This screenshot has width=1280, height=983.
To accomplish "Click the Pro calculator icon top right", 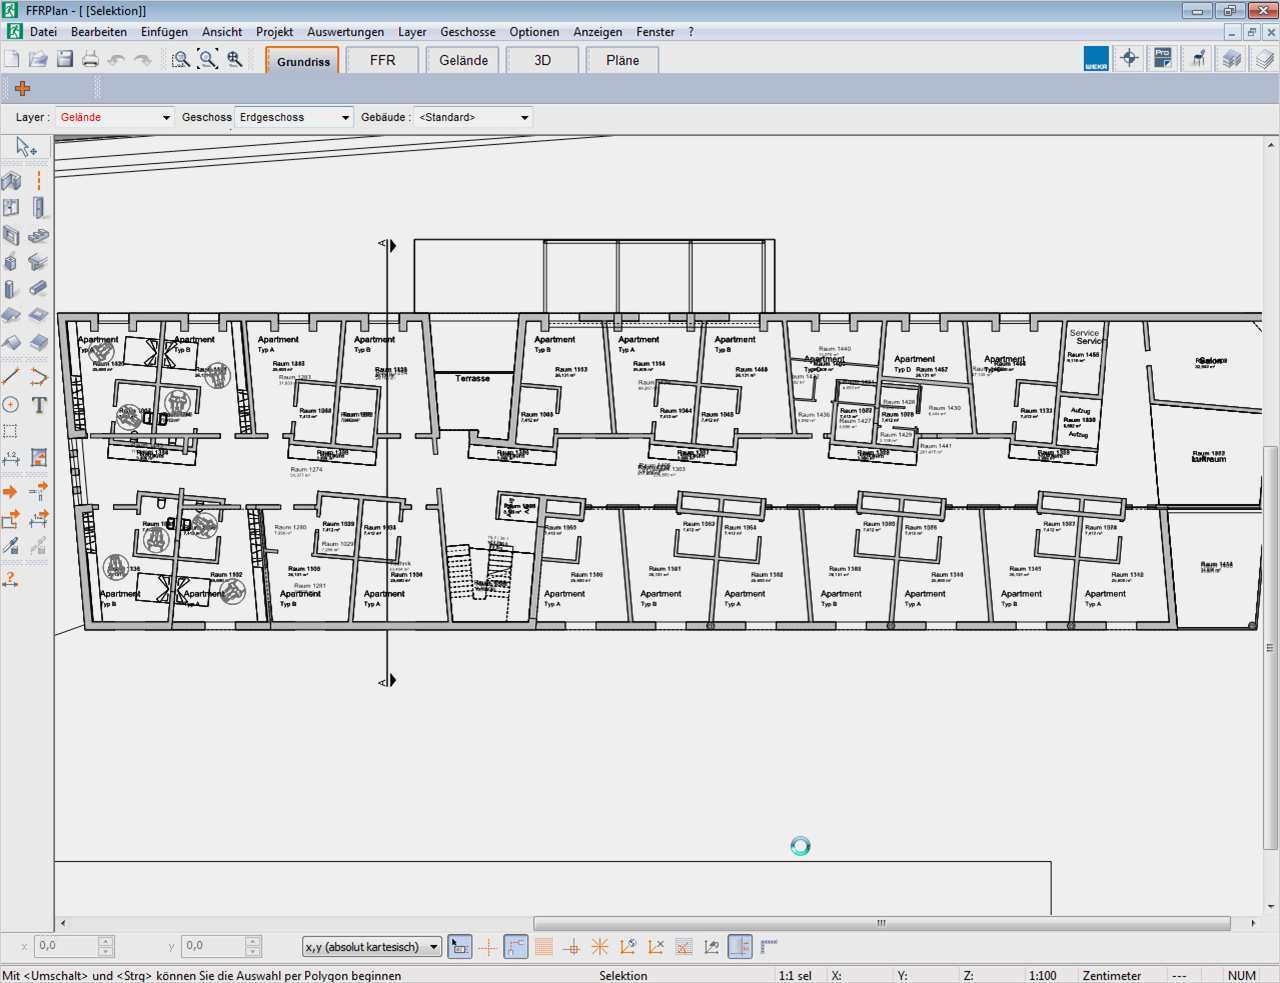I will click(x=1162, y=59).
